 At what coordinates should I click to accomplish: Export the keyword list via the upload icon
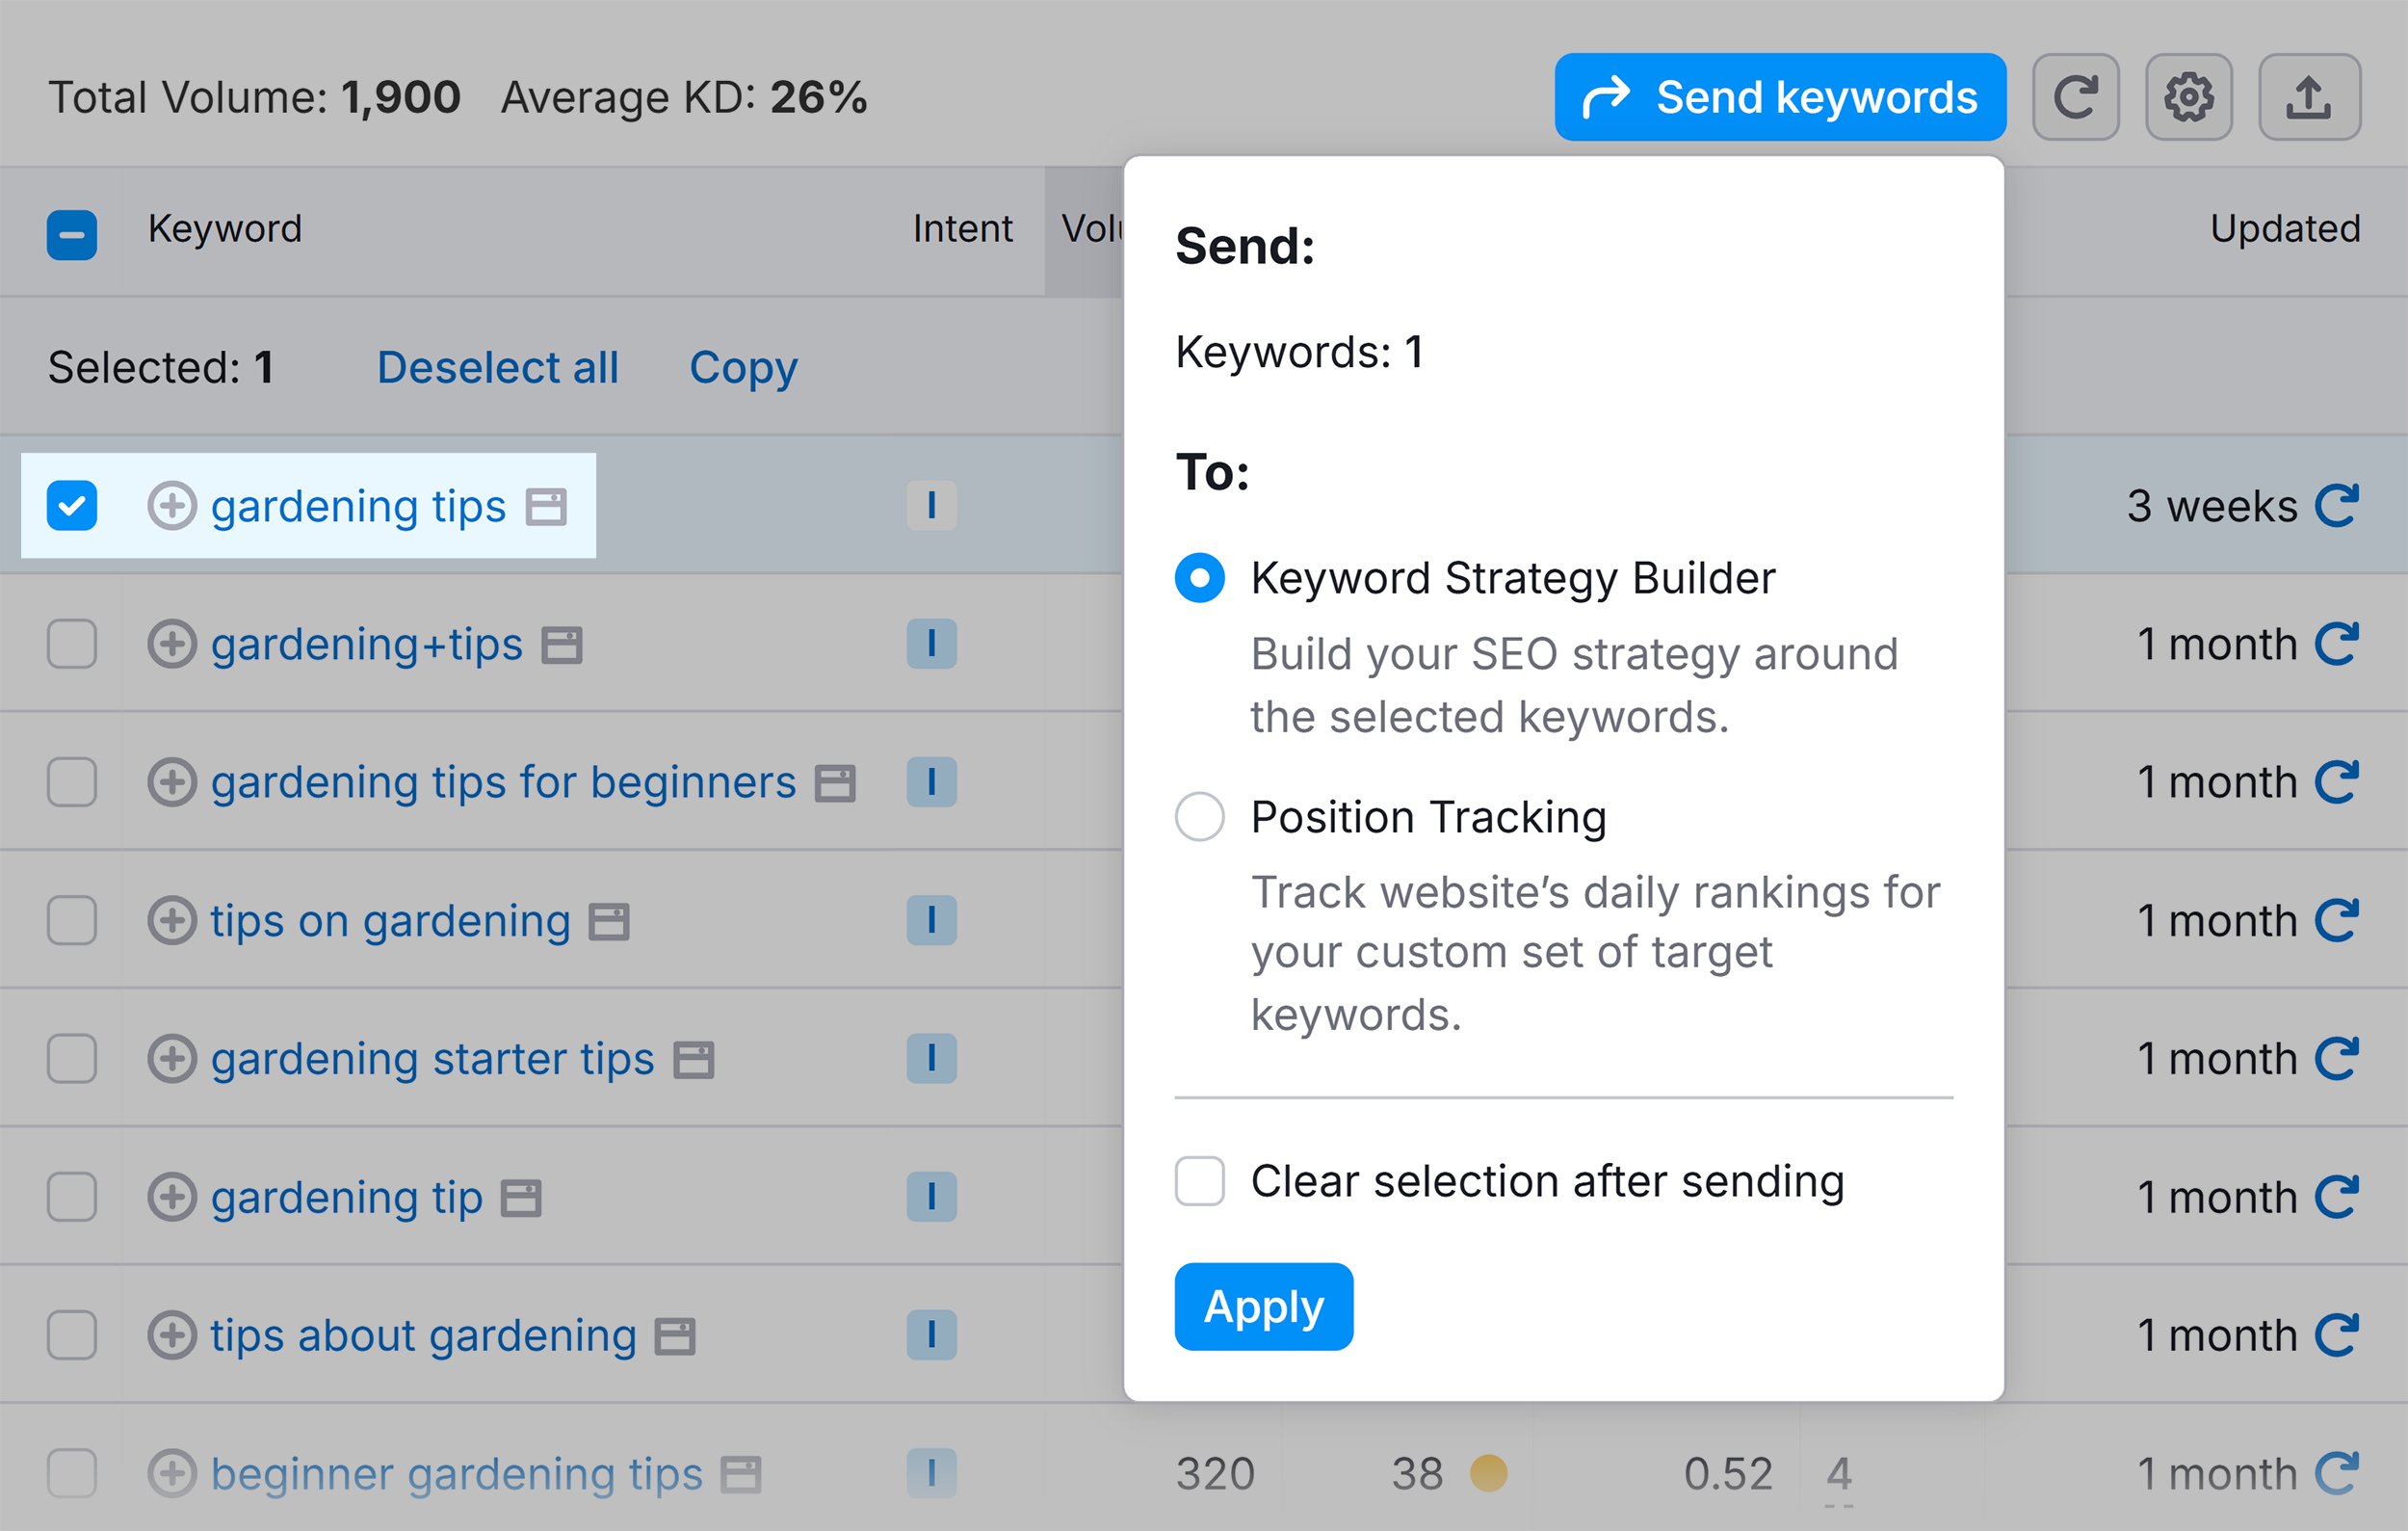[x=2309, y=96]
